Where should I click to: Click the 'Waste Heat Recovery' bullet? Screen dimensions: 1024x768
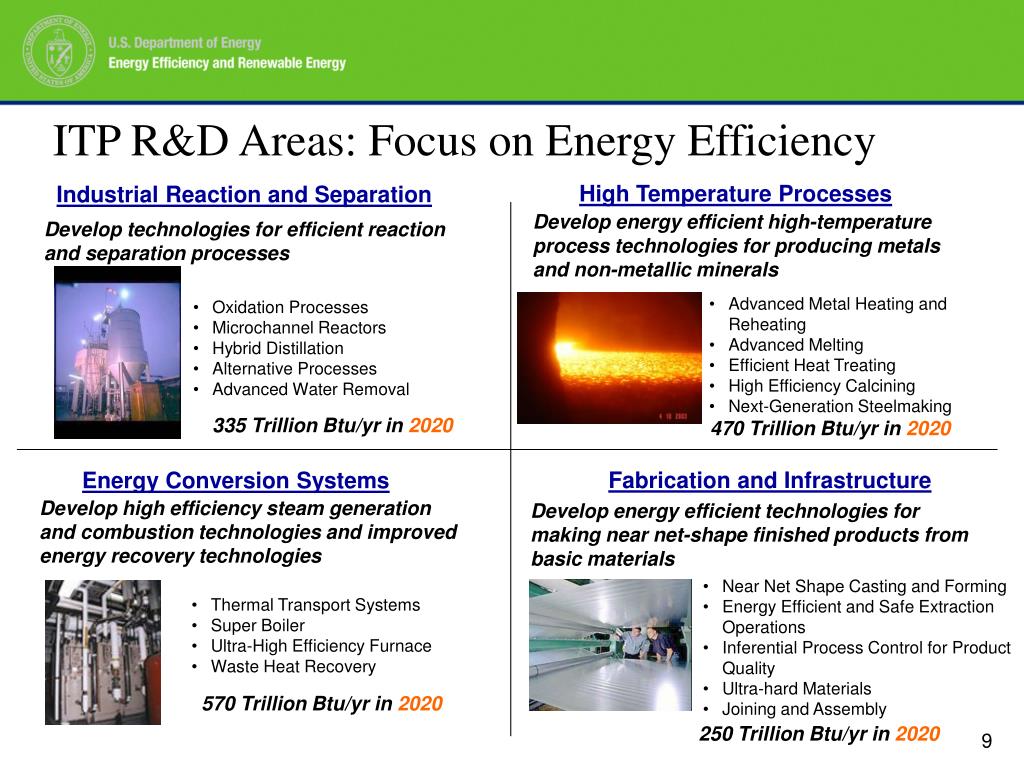coord(293,666)
